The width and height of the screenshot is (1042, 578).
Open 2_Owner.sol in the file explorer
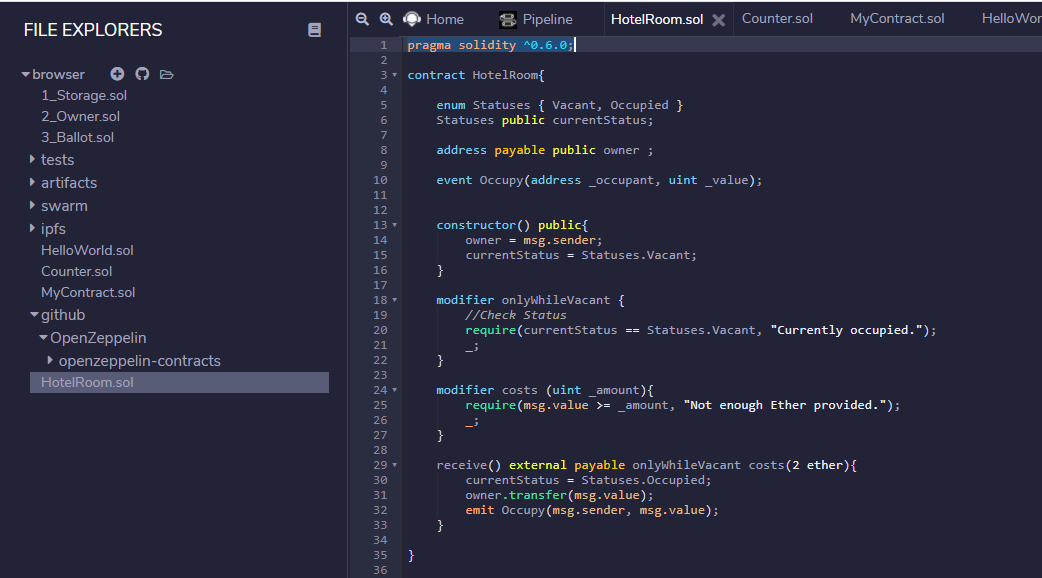tap(80, 116)
